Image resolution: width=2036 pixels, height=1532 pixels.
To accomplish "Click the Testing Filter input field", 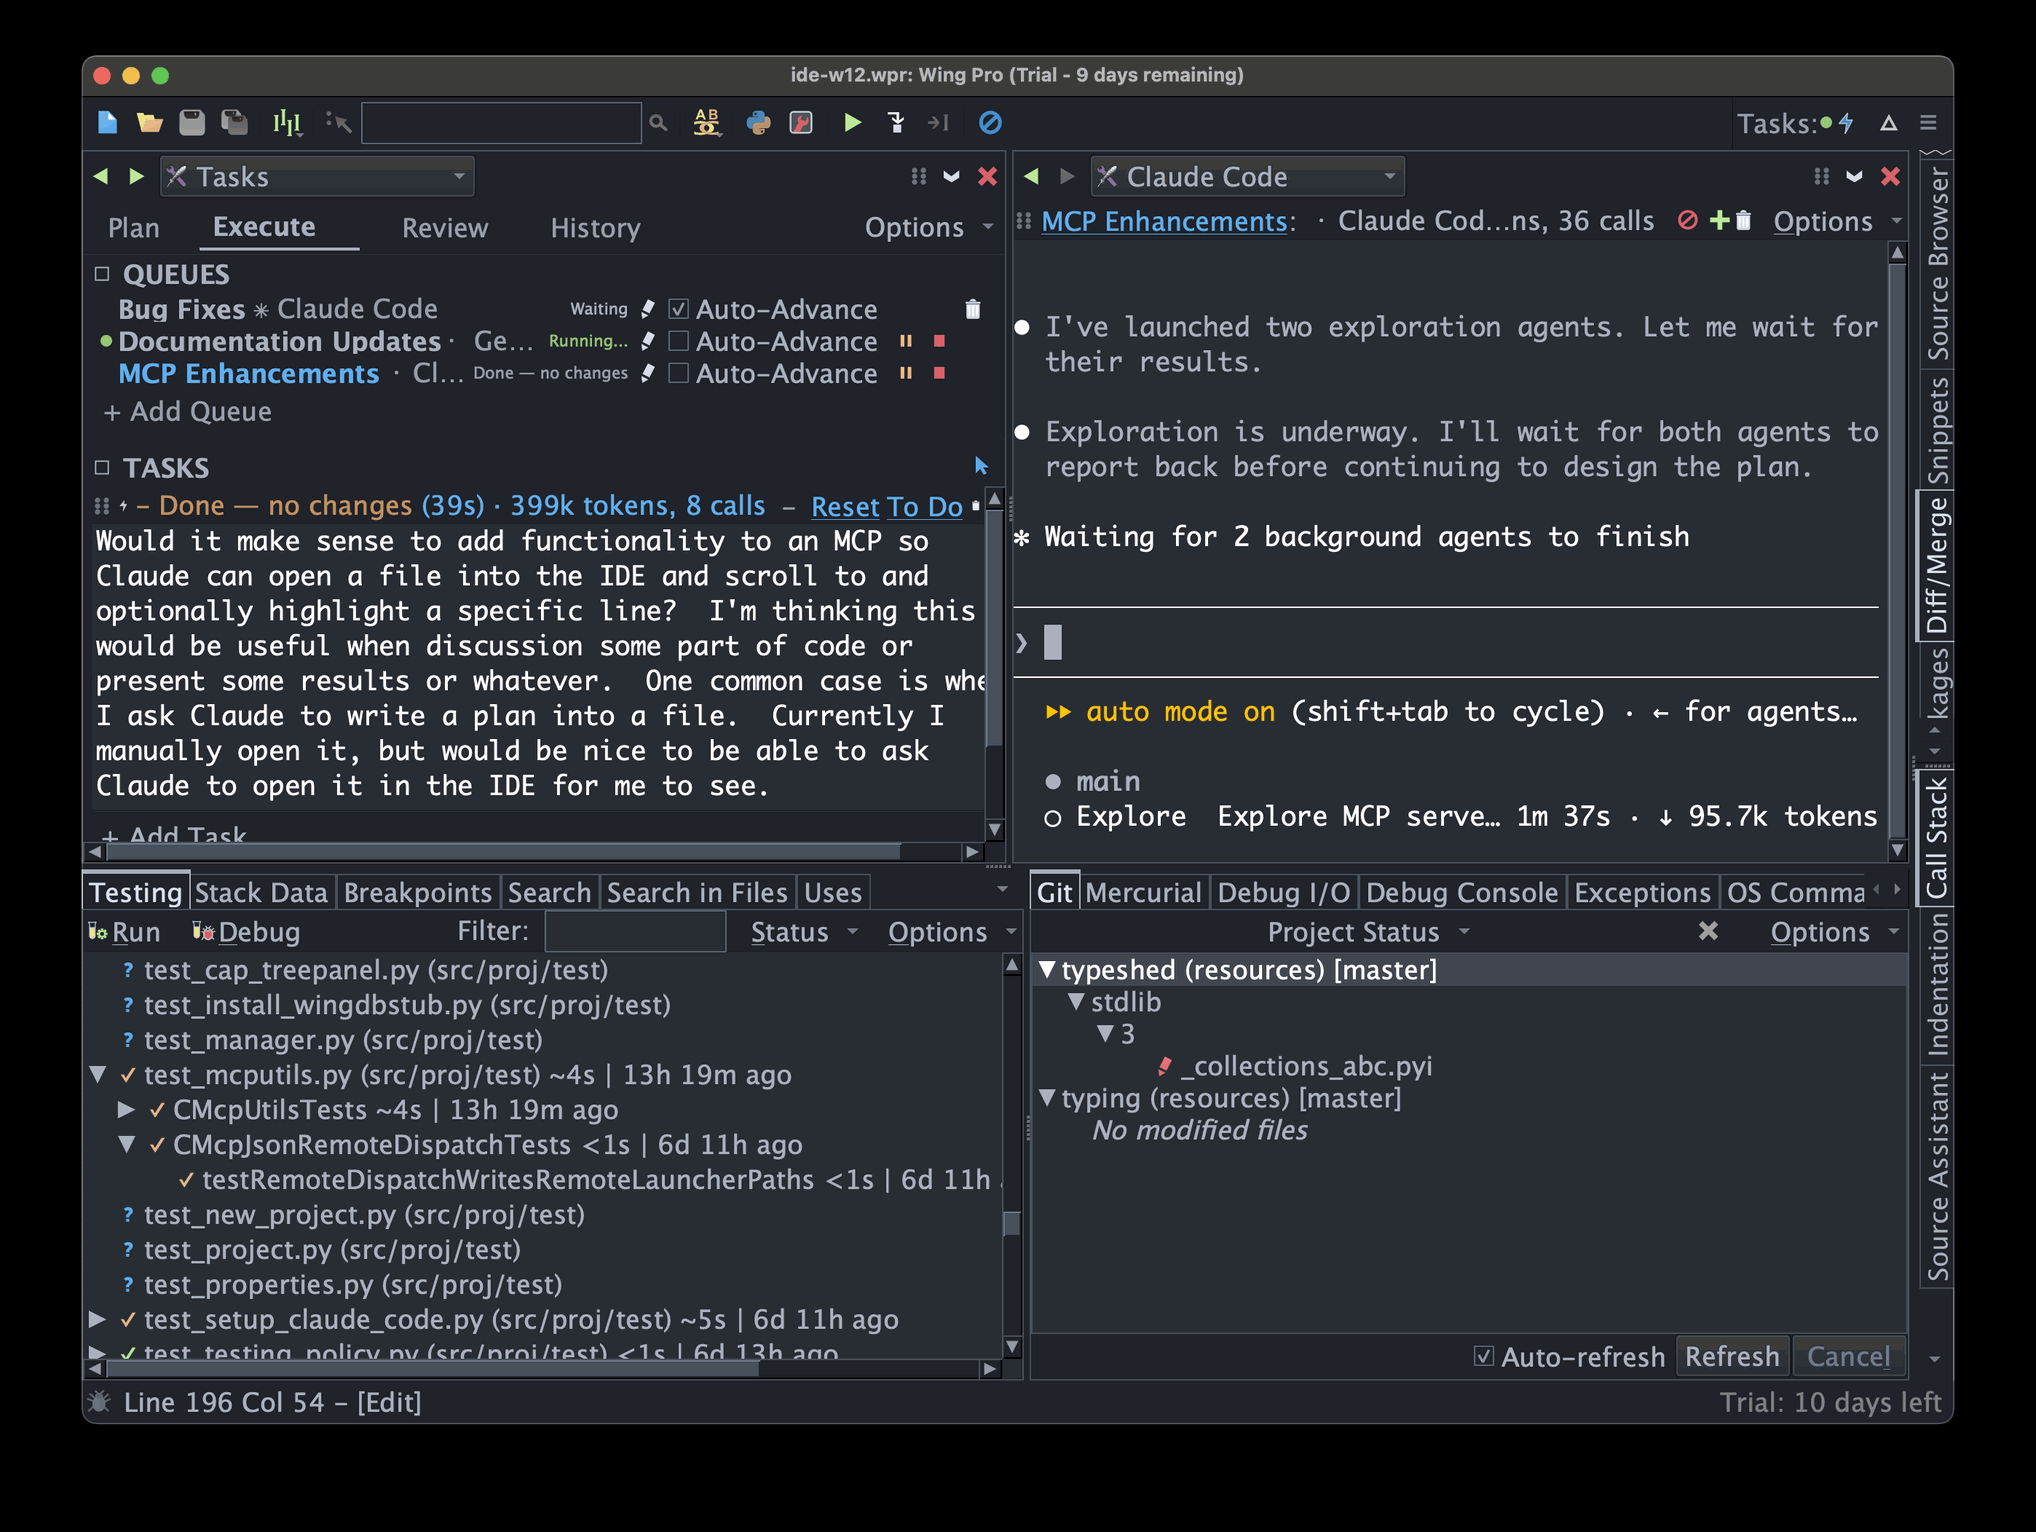I will 635,932.
